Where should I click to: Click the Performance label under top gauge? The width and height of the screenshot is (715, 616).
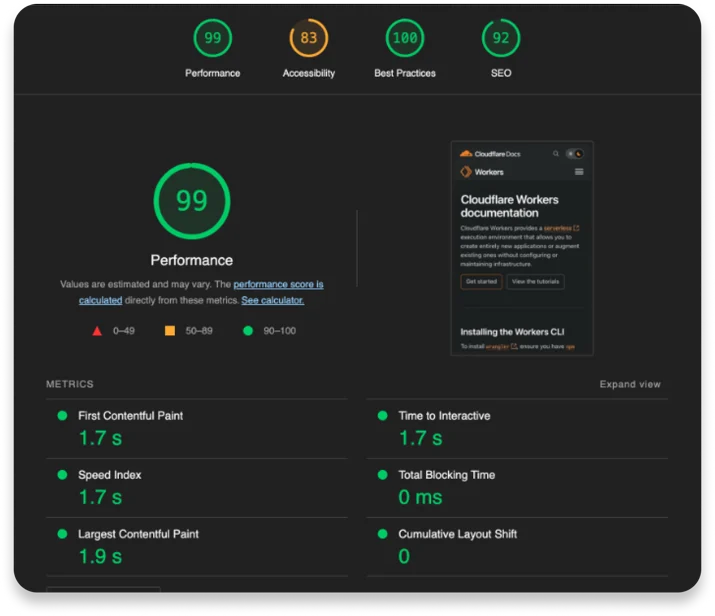[x=212, y=73]
